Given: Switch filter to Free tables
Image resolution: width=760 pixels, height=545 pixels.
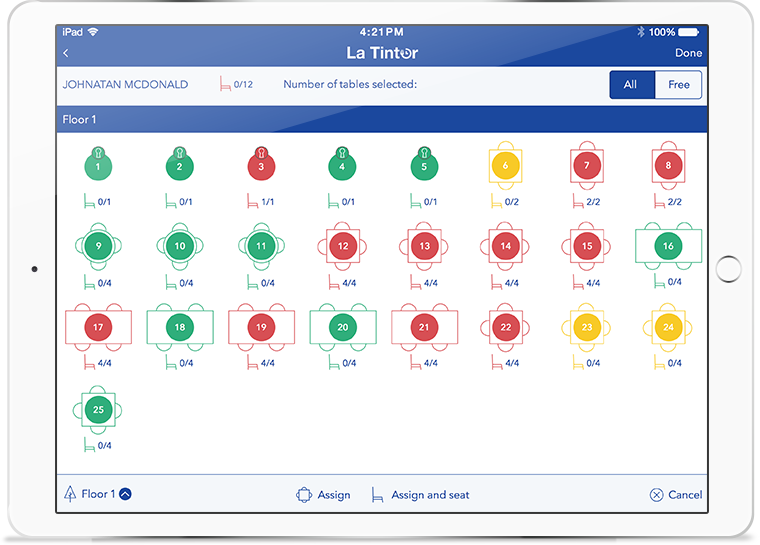Looking at the screenshot, I should coord(679,85).
